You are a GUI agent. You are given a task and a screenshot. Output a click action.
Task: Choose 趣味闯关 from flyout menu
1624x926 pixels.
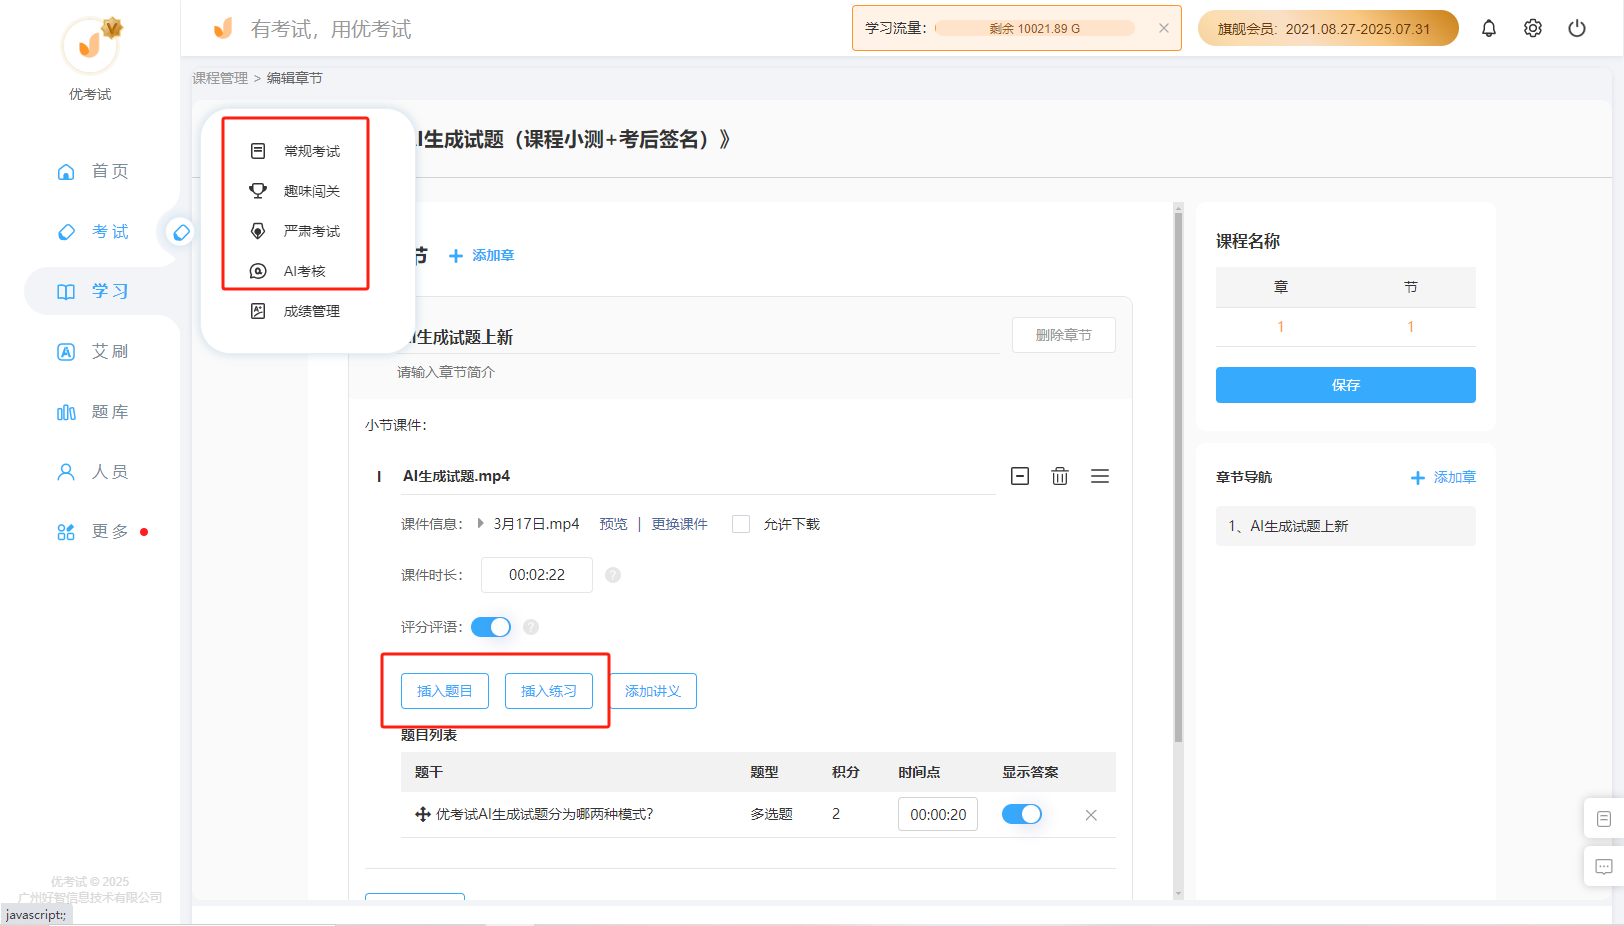click(x=296, y=191)
